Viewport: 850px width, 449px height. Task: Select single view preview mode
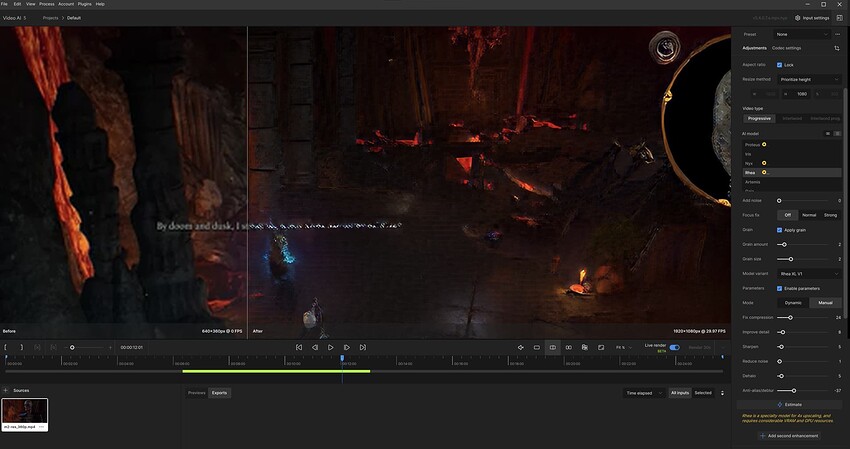[537, 347]
